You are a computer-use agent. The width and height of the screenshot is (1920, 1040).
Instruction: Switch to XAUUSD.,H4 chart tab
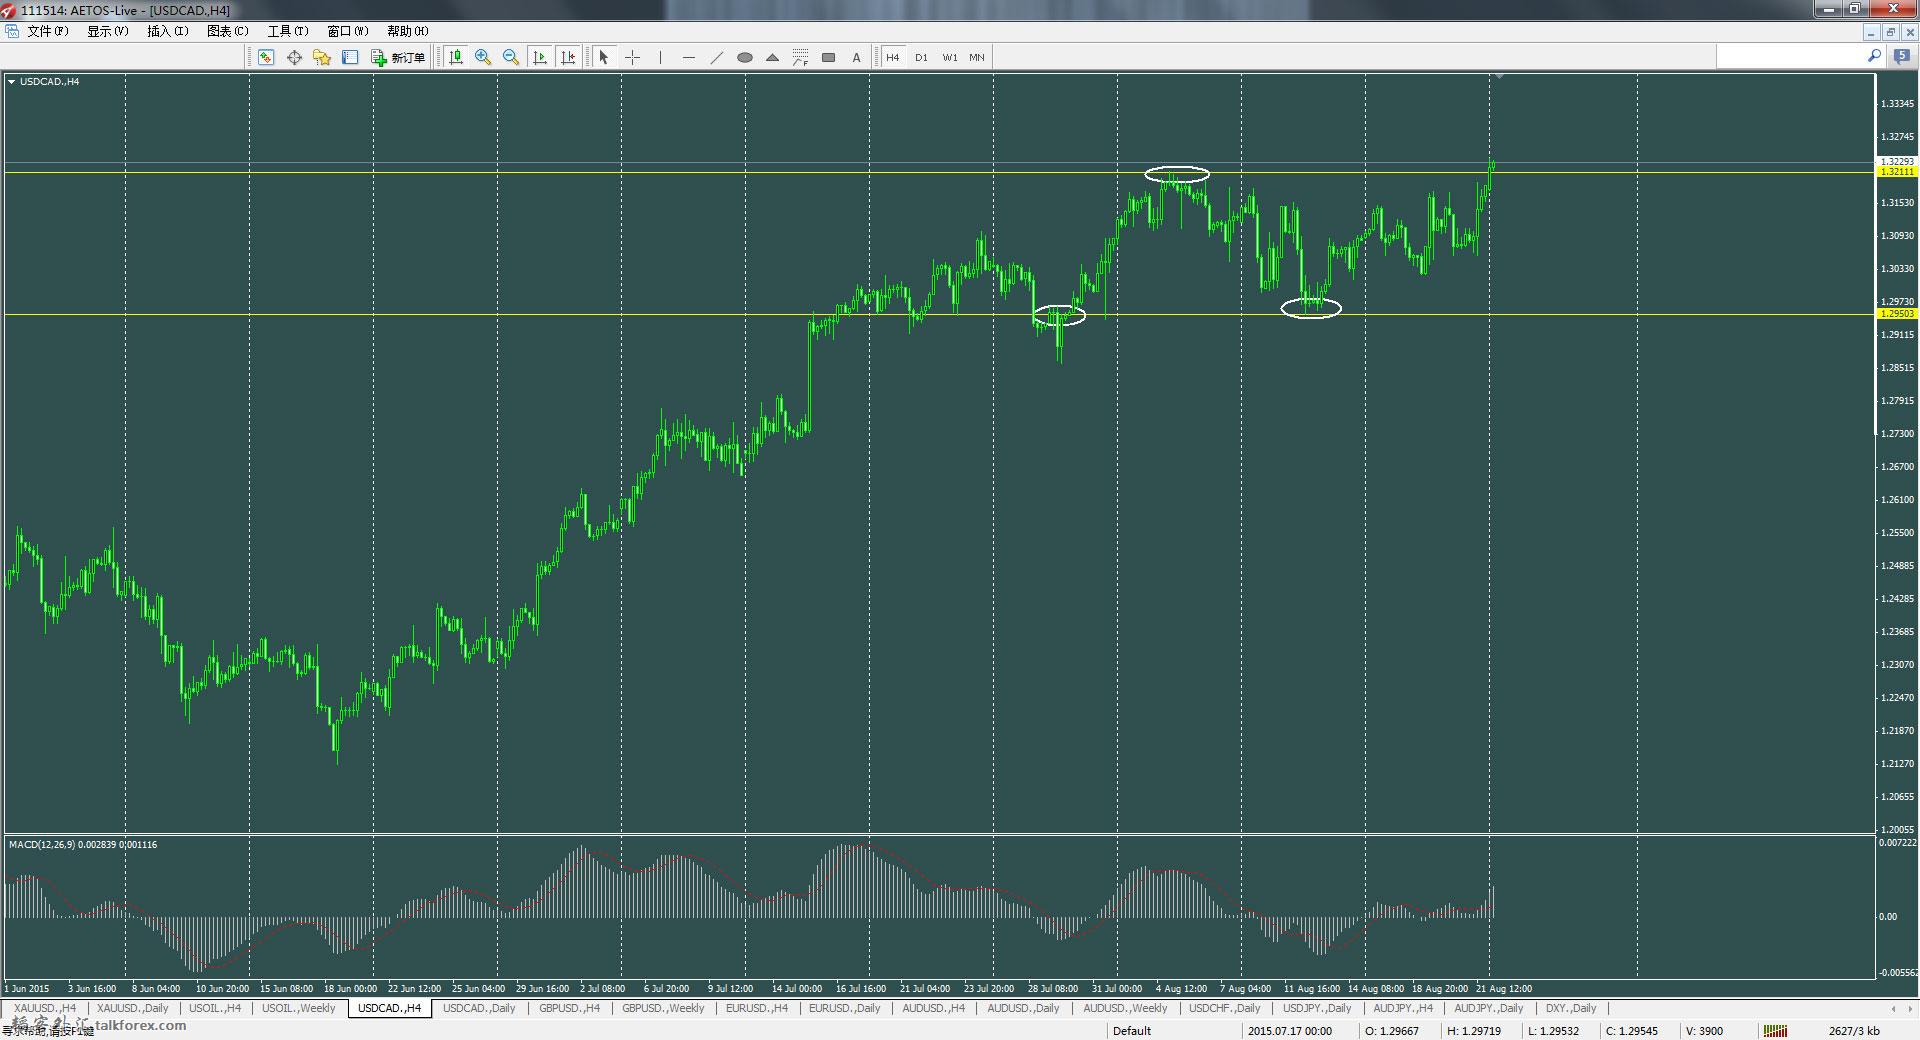(x=45, y=1008)
